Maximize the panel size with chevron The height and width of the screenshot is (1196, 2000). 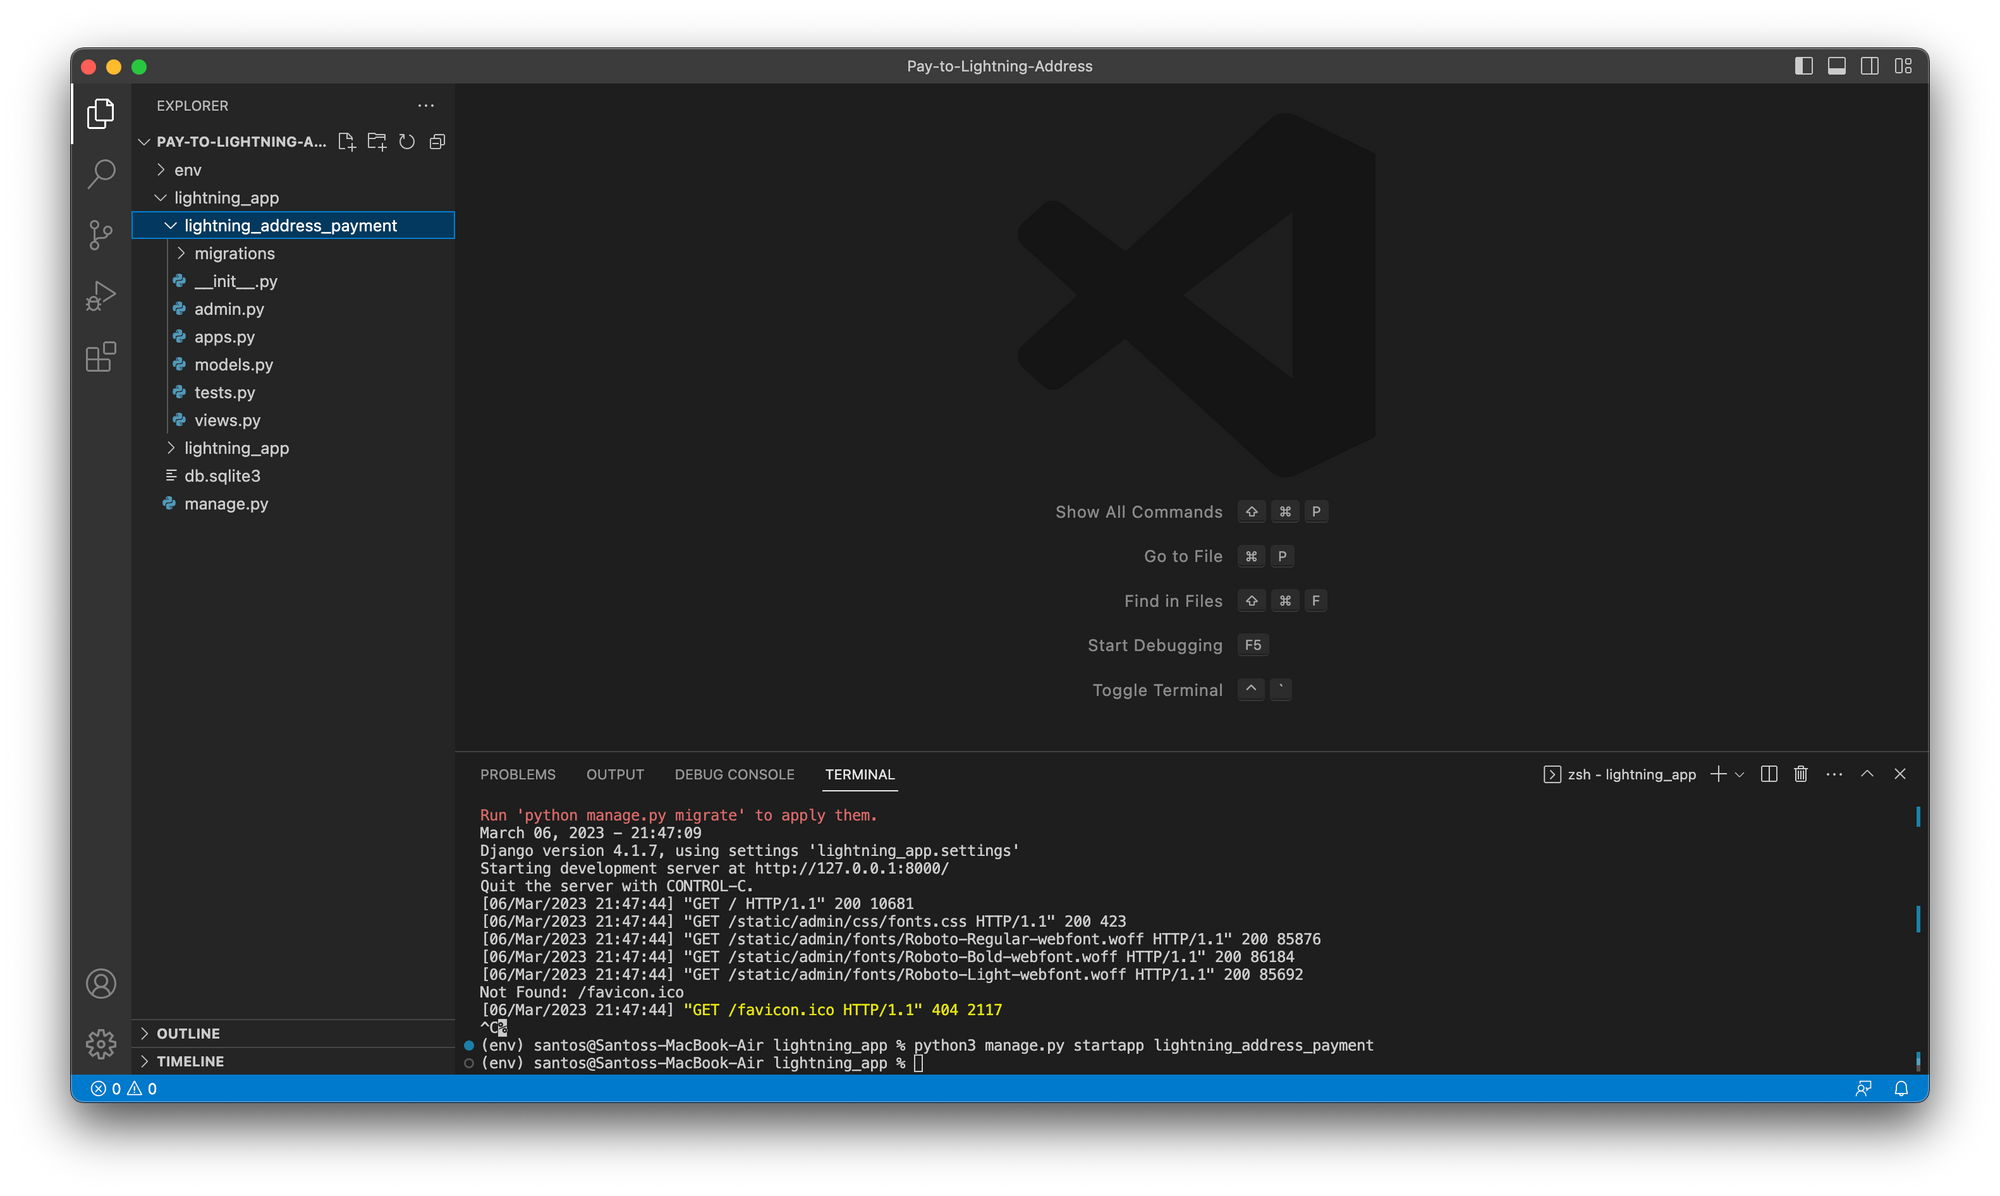[1867, 774]
